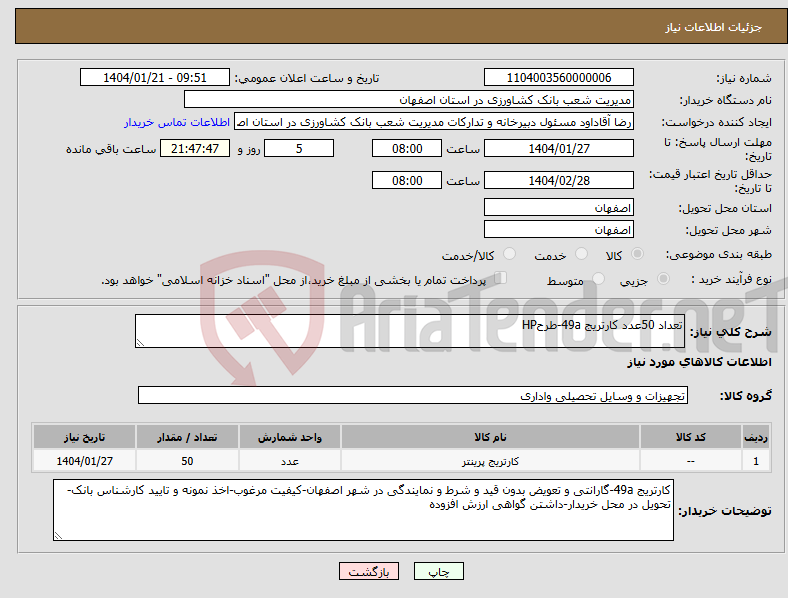Select the کالا radio button
This screenshot has height=598, width=788.
637,254
